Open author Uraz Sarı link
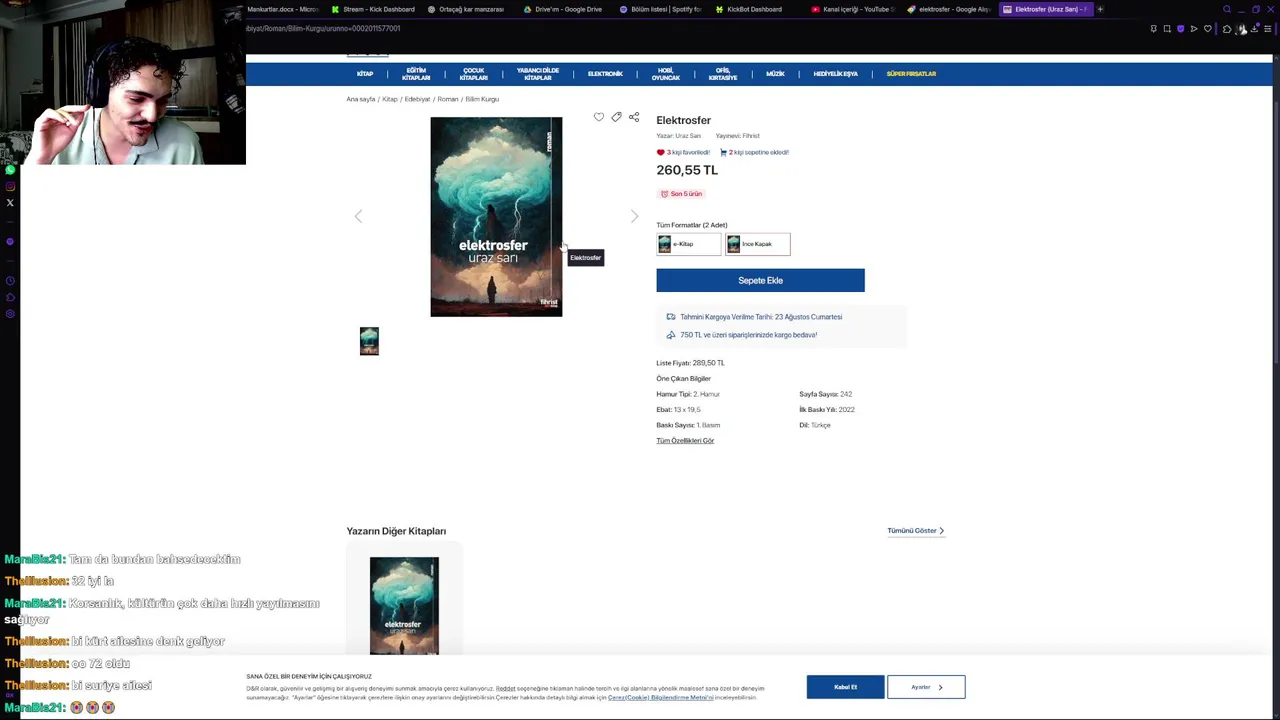This screenshot has height=720, width=1280. point(688,136)
